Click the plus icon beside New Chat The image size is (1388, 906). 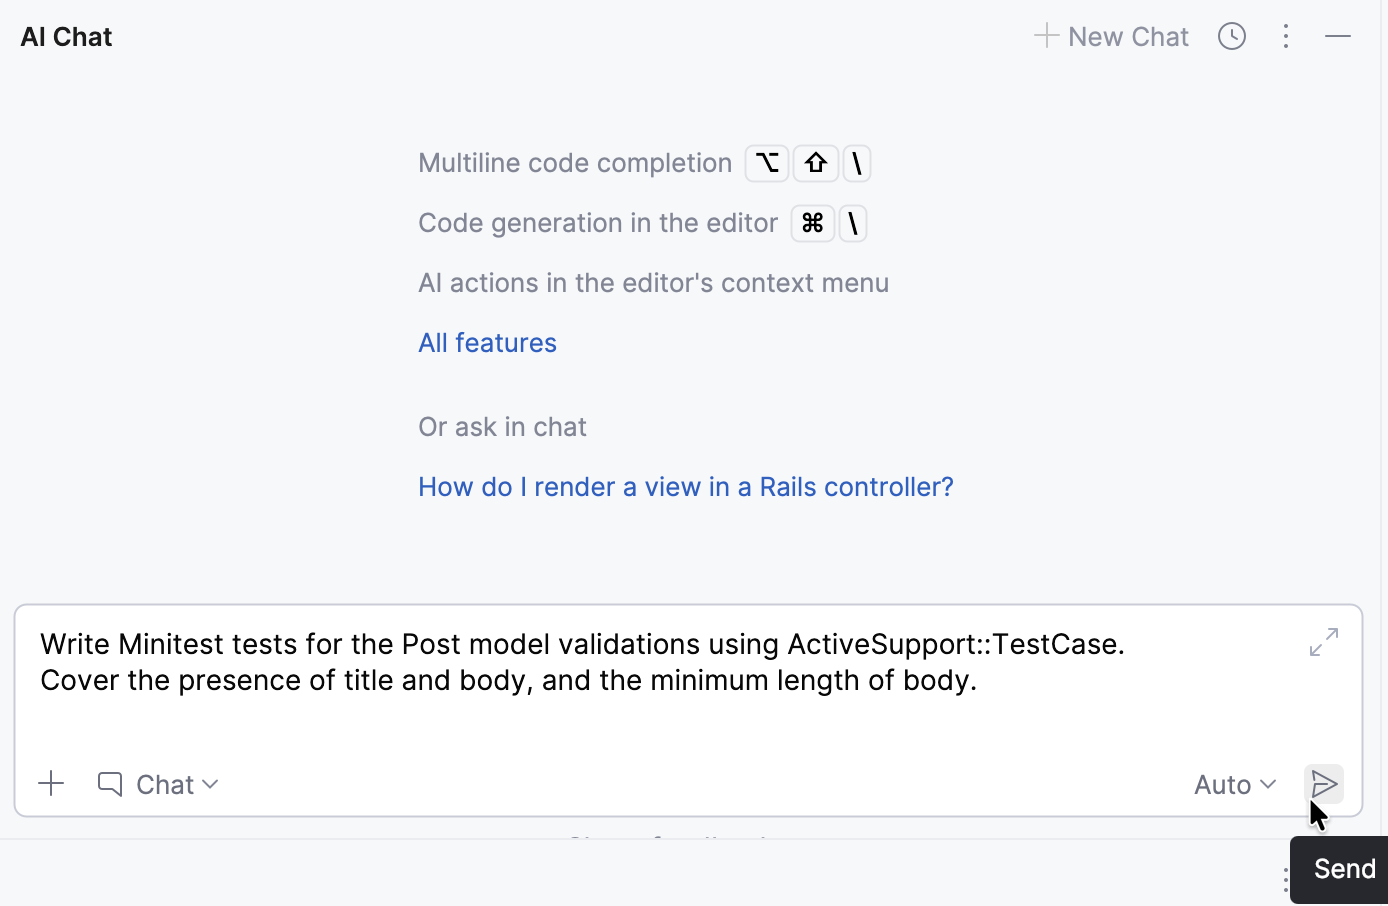pos(1046,36)
